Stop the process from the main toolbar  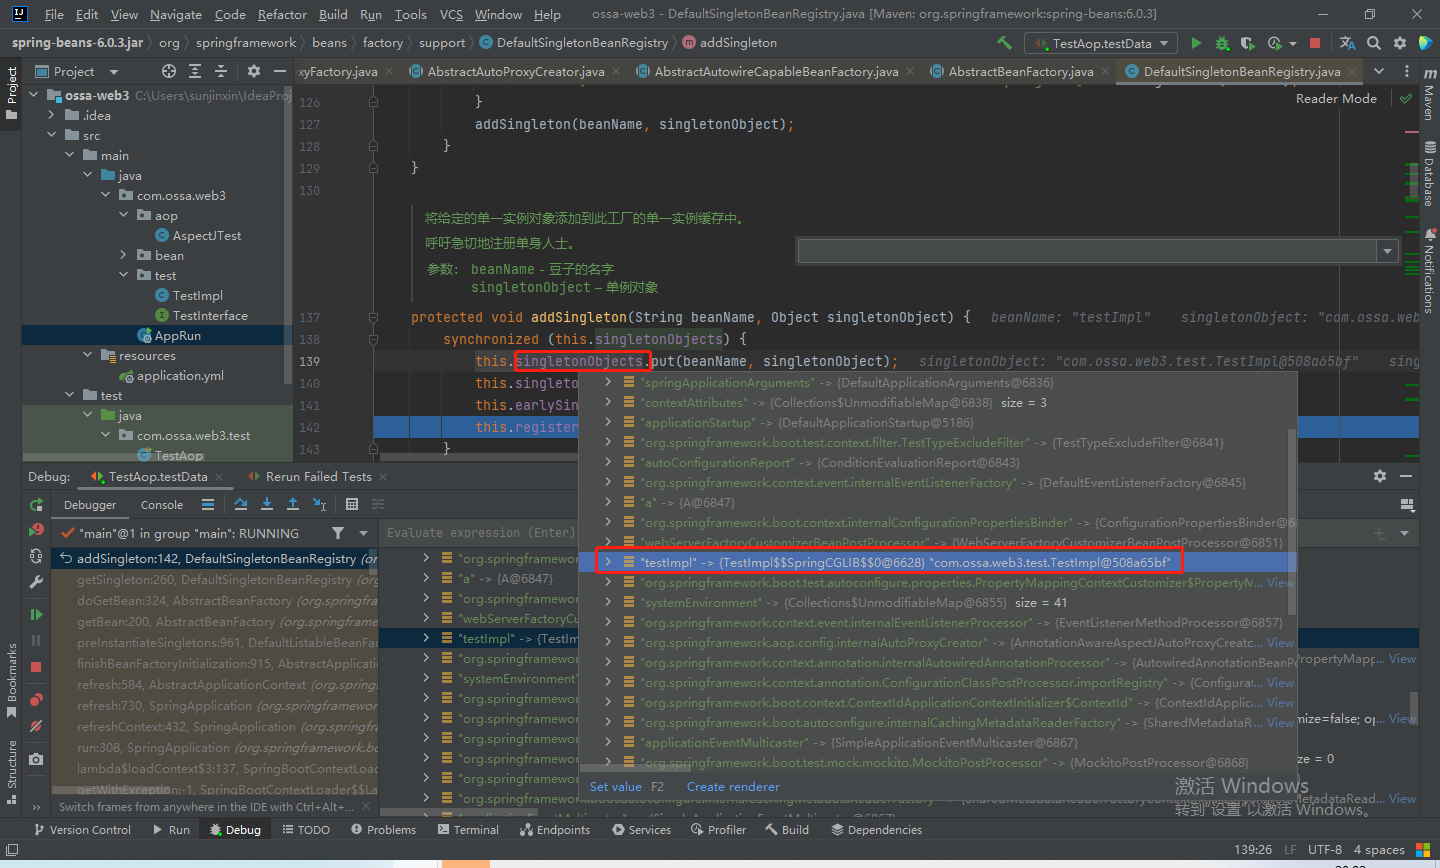tap(1315, 43)
